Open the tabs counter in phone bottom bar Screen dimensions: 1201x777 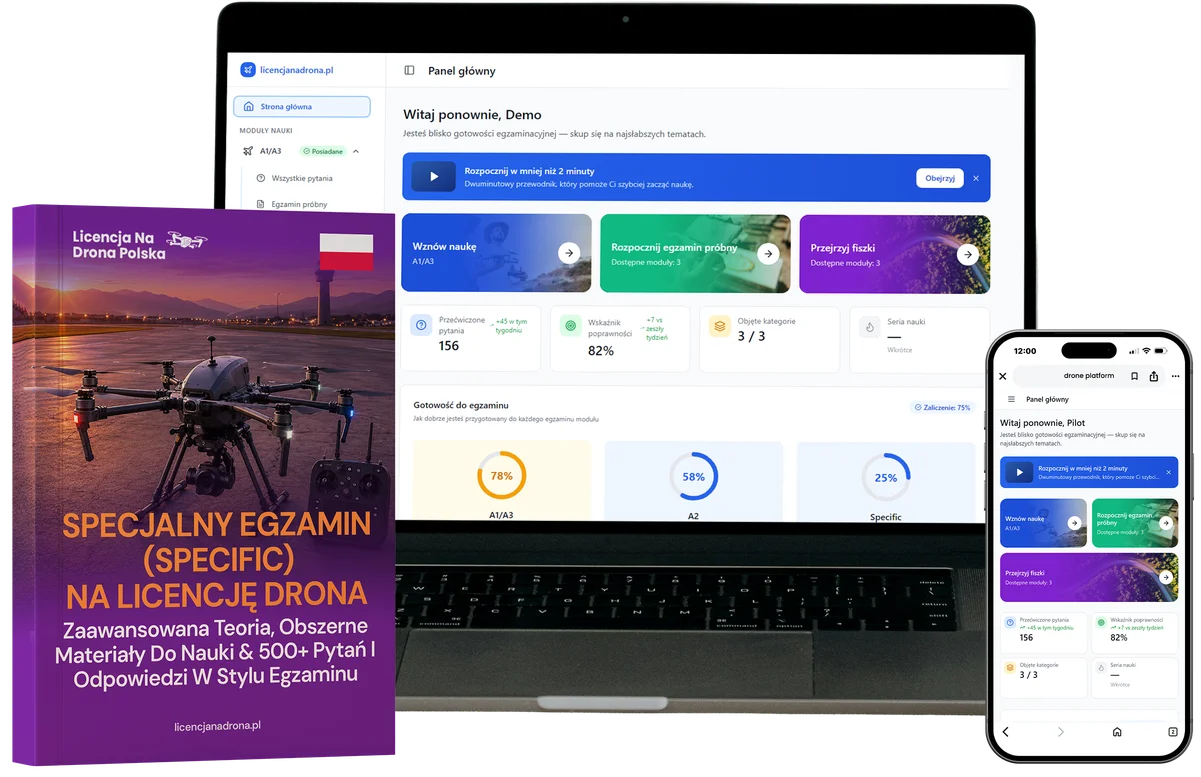[1173, 732]
